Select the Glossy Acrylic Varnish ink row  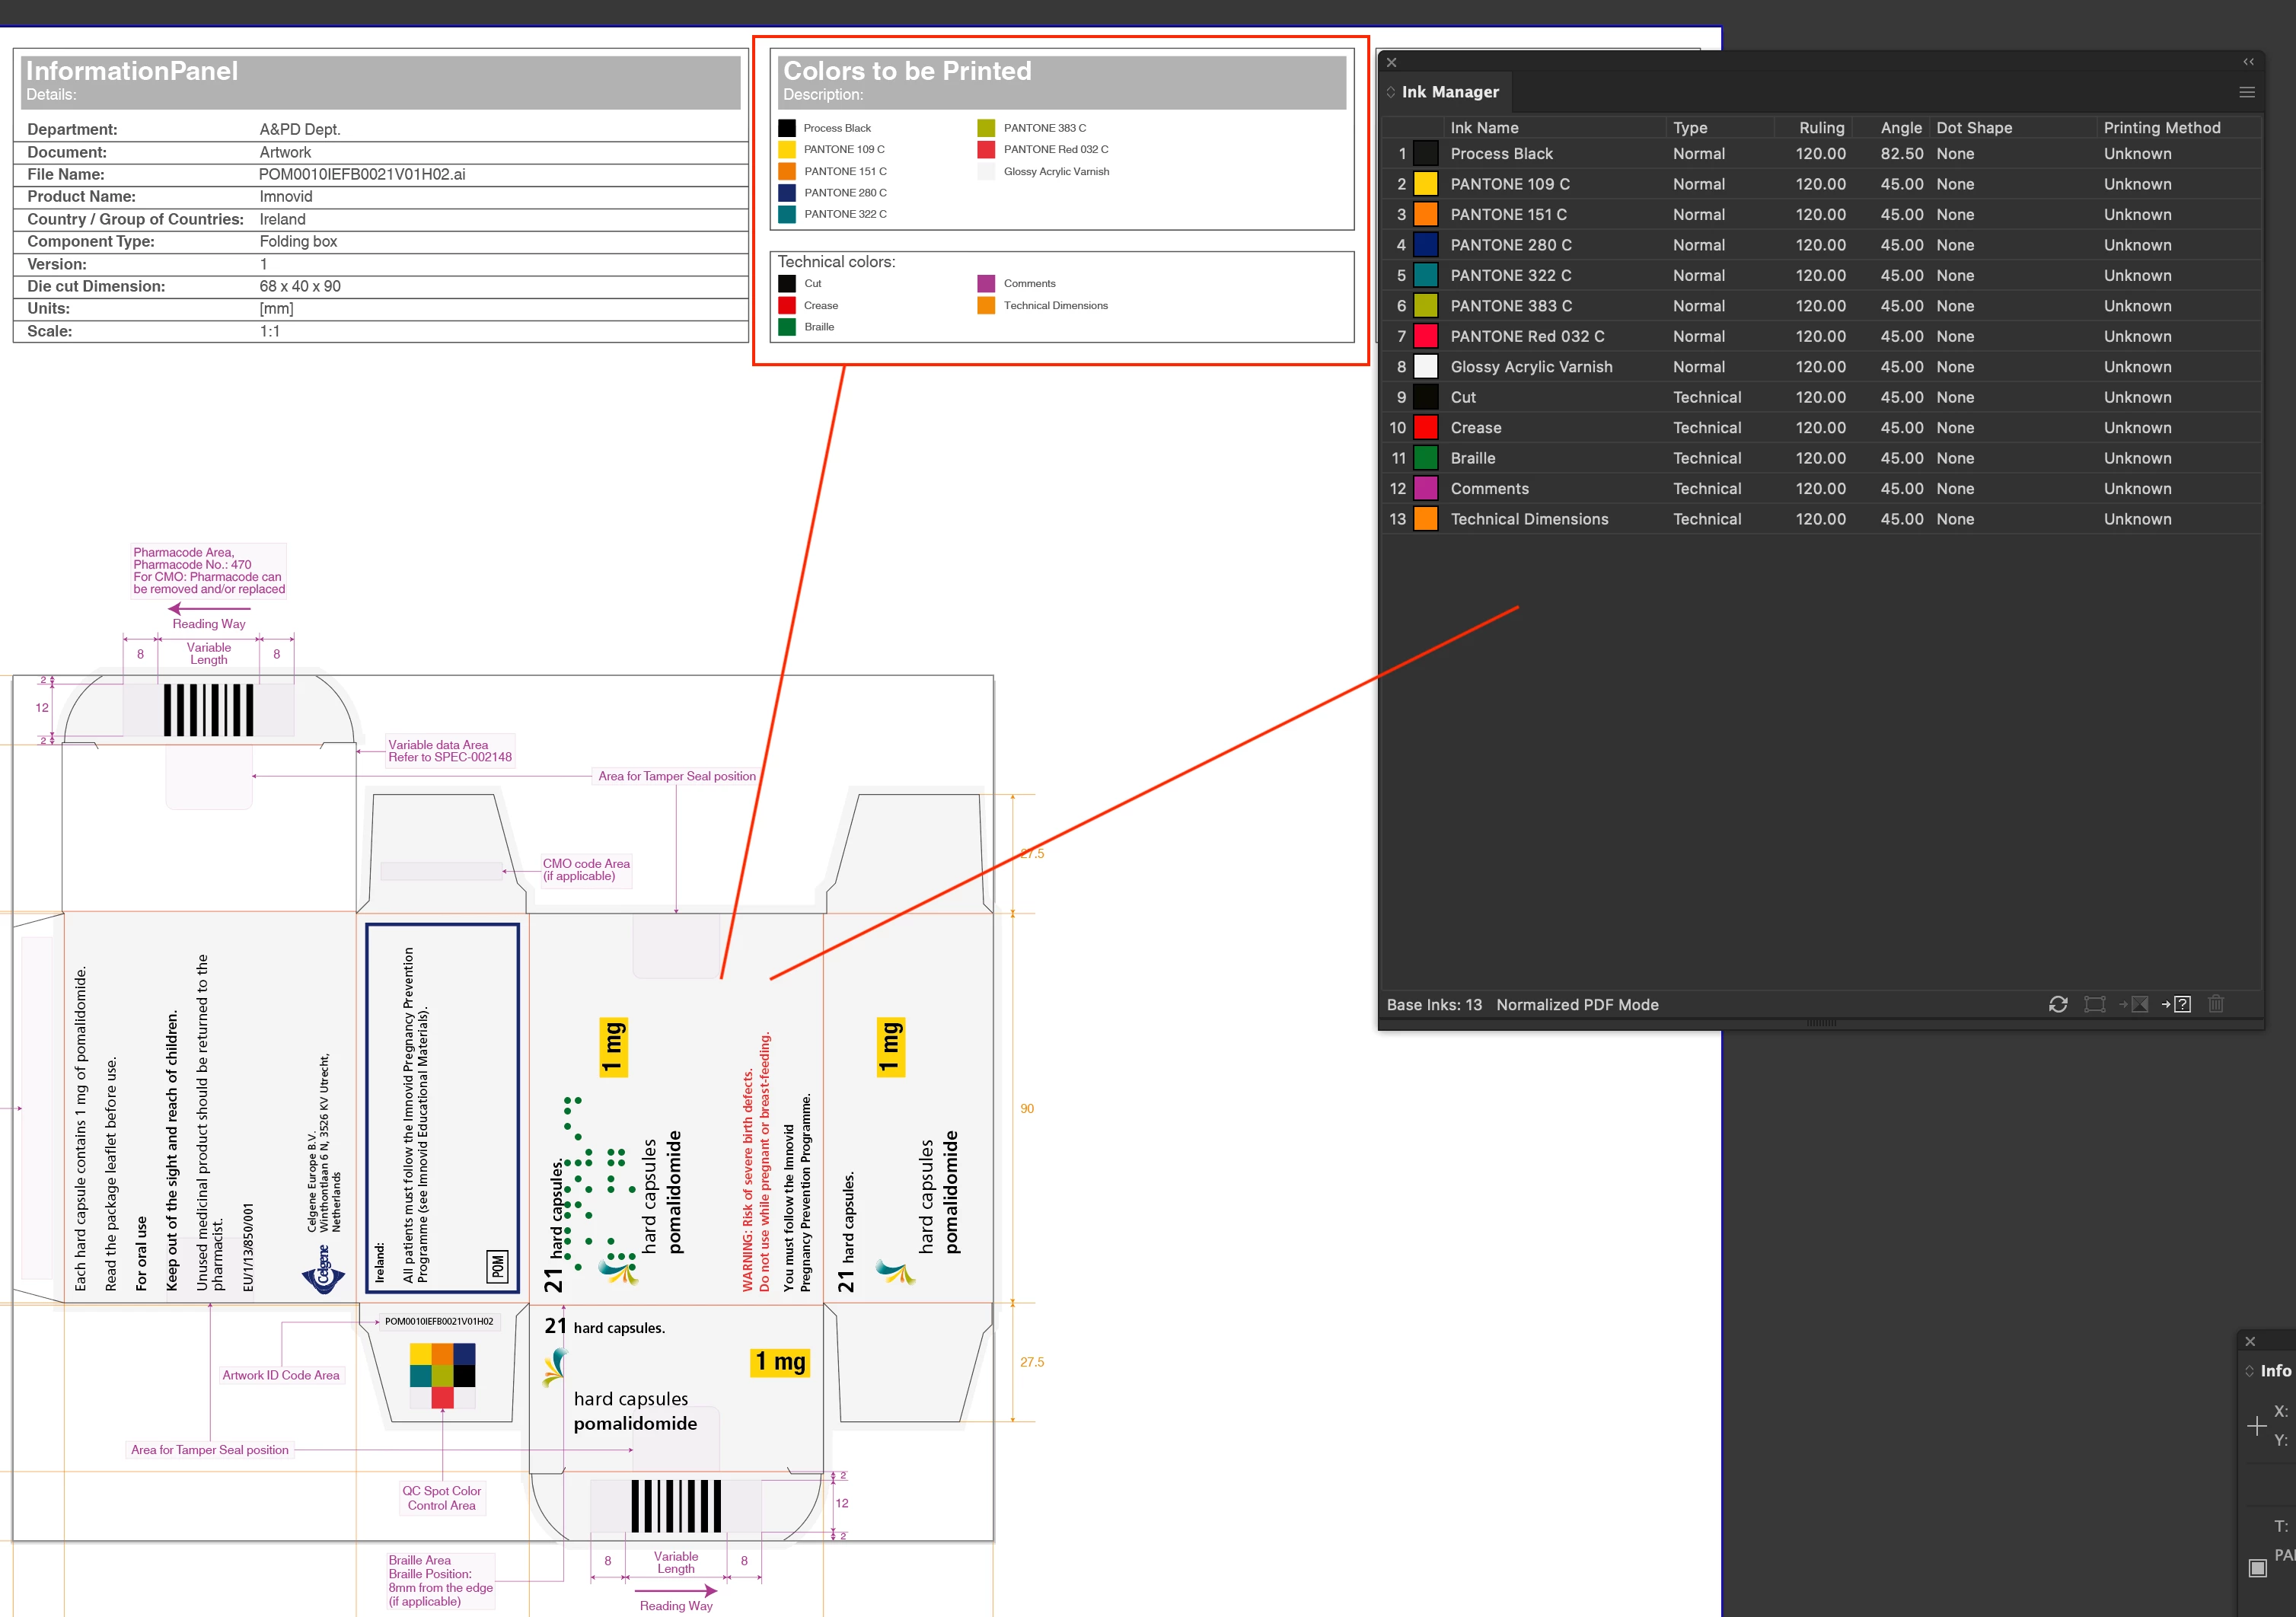tap(1530, 367)
